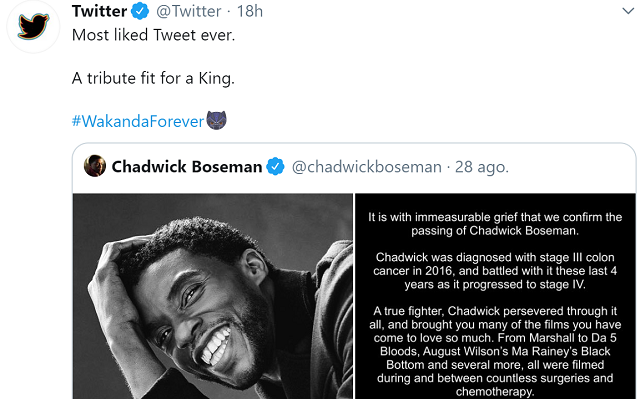Click the 'Most liked Tweet ever.' text
This screenshot has height=399, width=640.
click(153, 35)
